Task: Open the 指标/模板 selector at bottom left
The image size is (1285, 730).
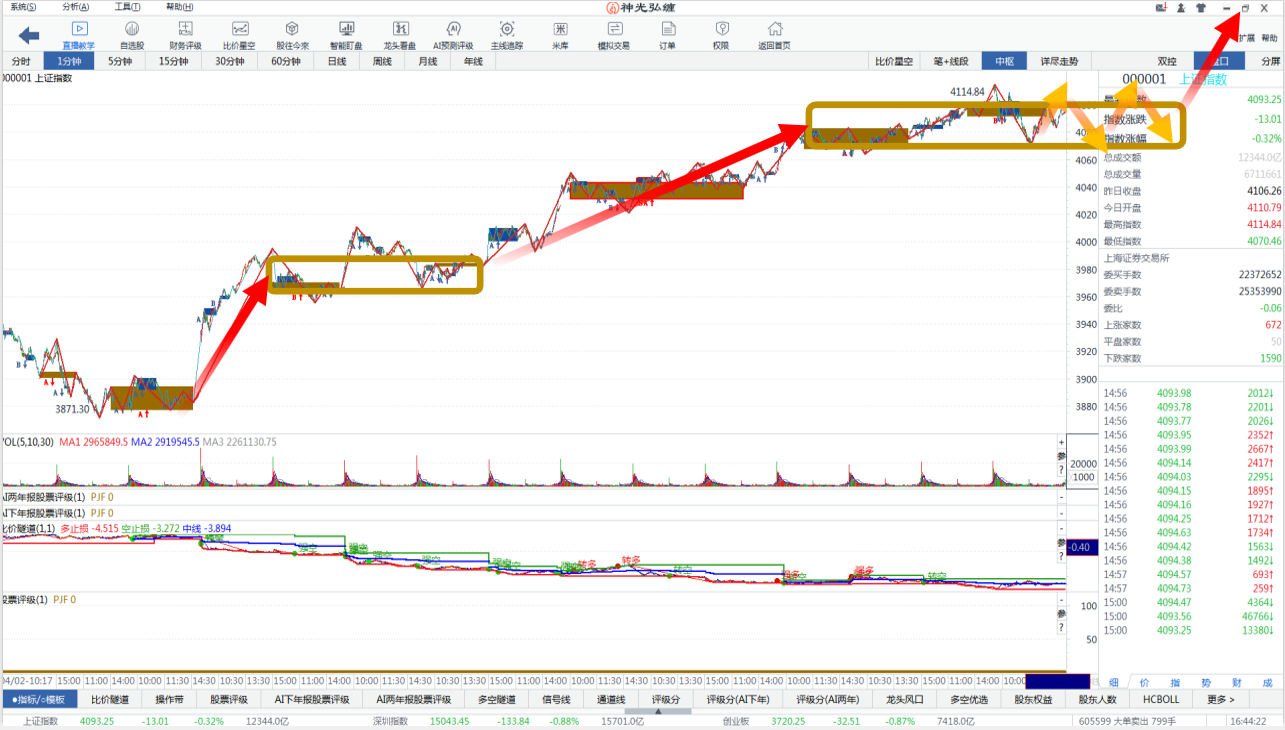Action: (40, 699)
